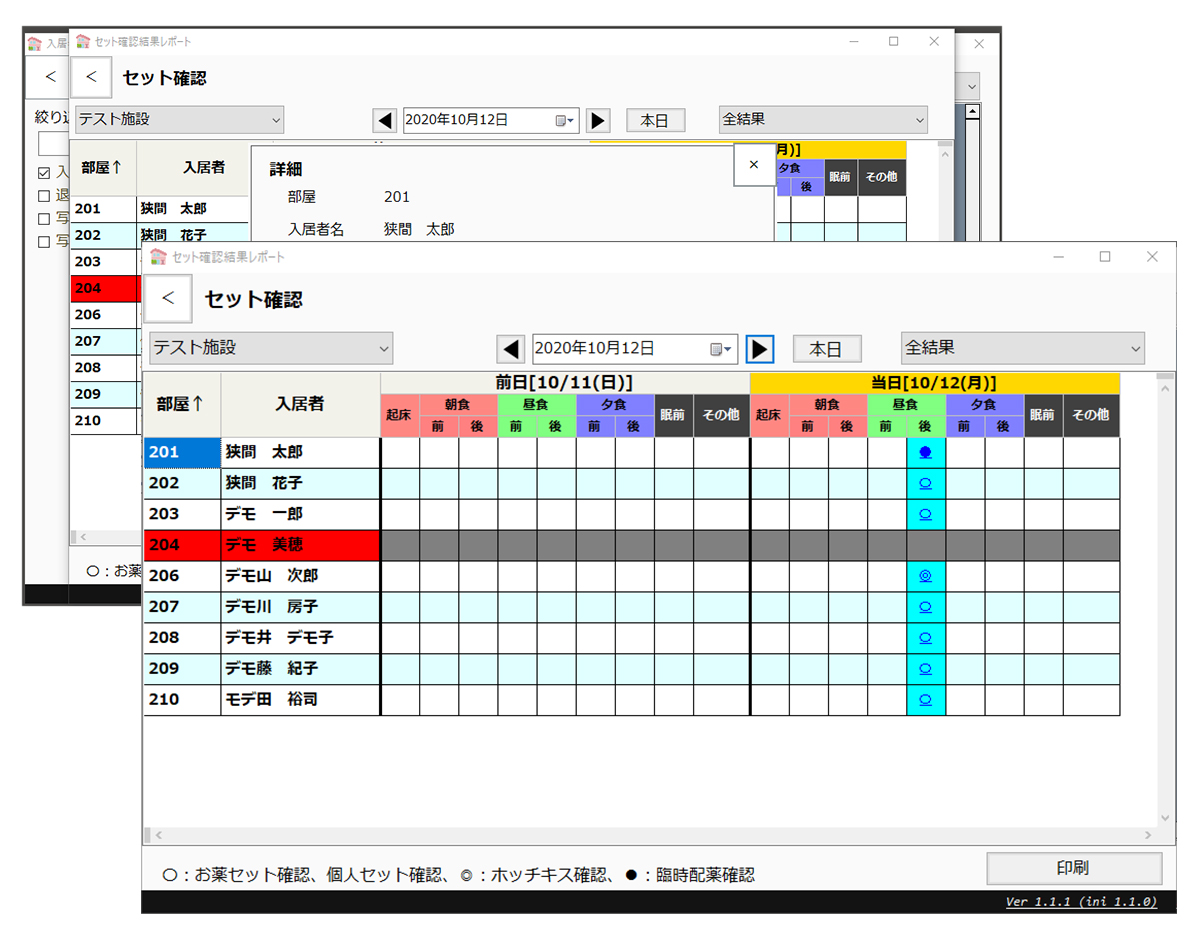The image size is (1200, 926).
Task: Expand the front window's テスト施設 facility dropdown
Action: [271, 349]
